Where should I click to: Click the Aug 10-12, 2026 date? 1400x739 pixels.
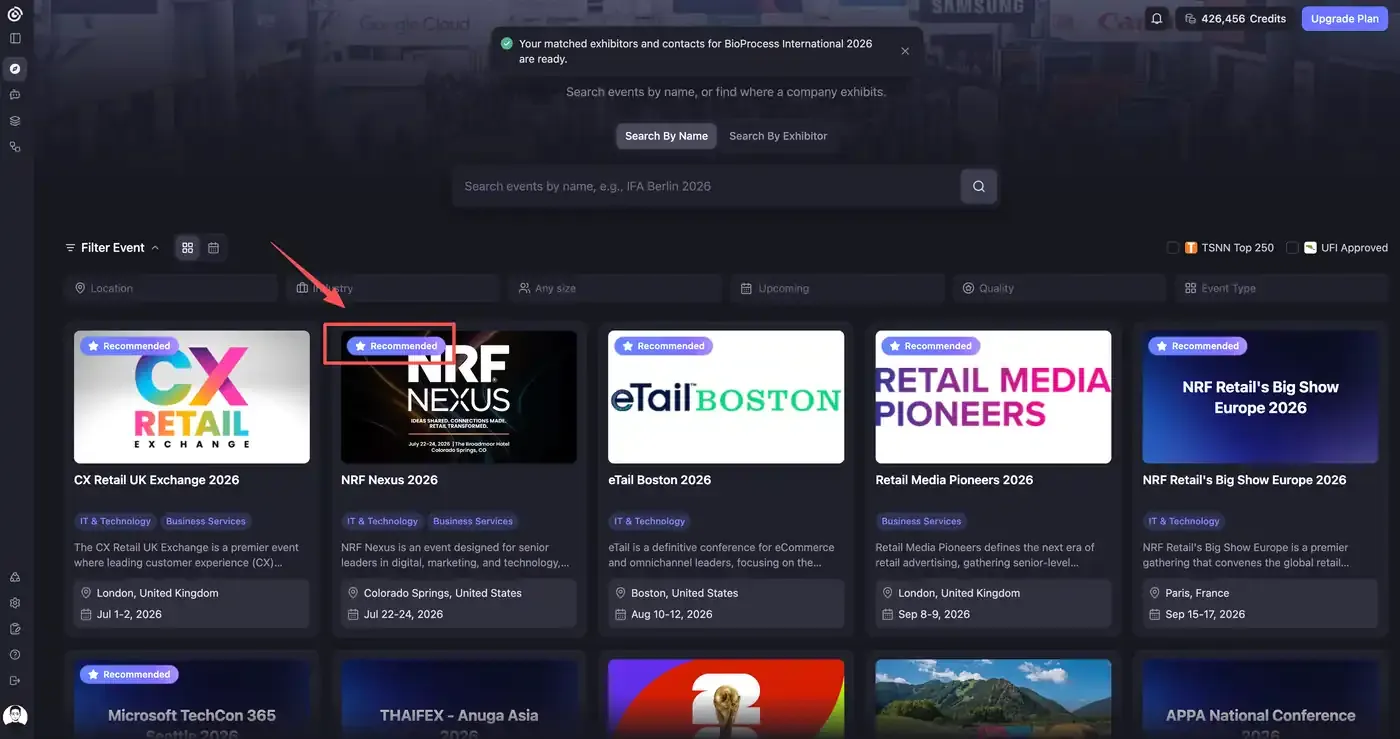tap(672, 614)
